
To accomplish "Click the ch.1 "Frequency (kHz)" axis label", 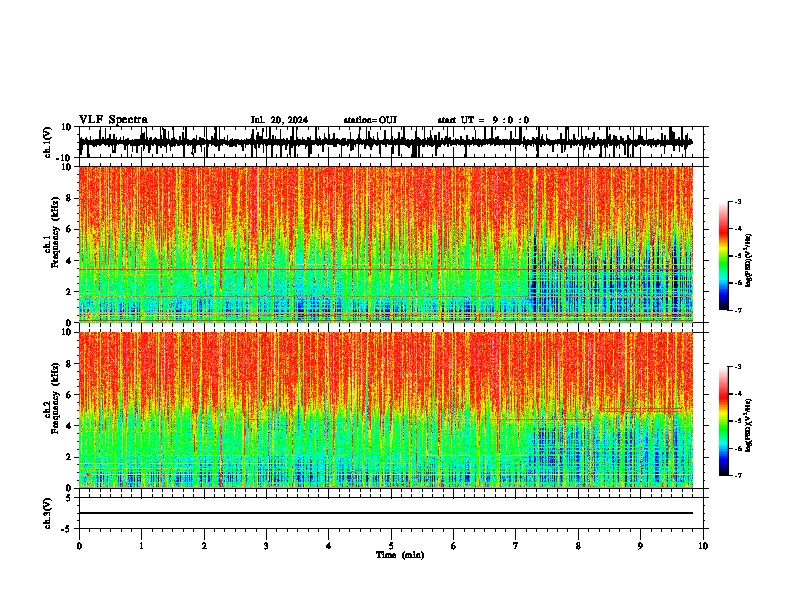I will [55, 233].
